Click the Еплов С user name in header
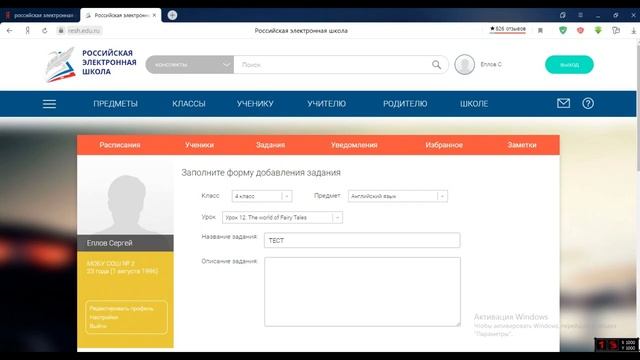Screen dimensions: 640x360 pyautogui.click(x=491, y=64)
